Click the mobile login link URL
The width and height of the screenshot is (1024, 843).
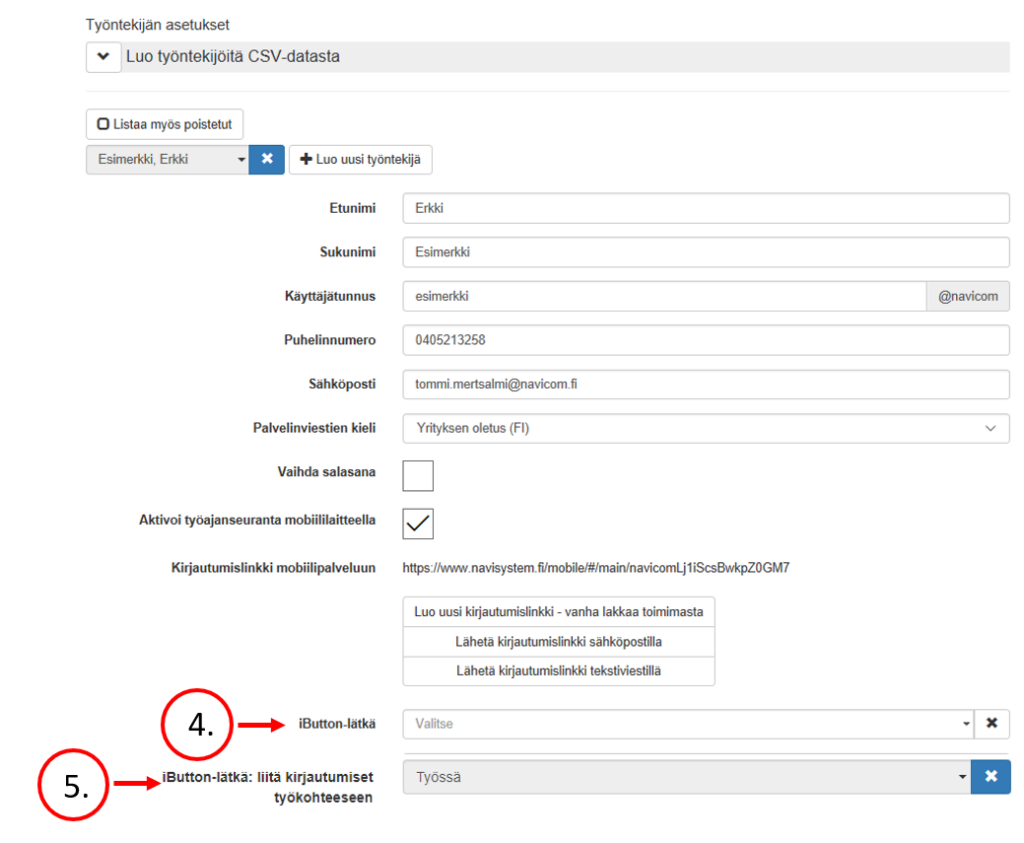[596, 568]
